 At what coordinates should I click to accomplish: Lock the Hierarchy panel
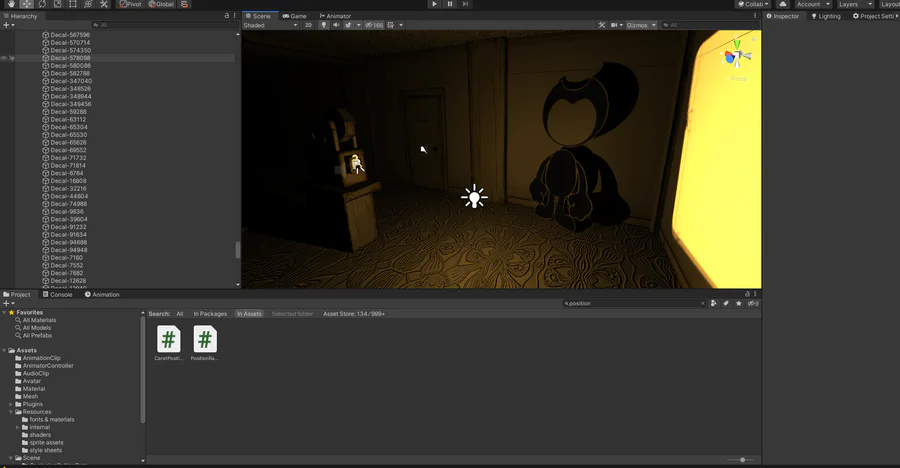tap(227, 16)
